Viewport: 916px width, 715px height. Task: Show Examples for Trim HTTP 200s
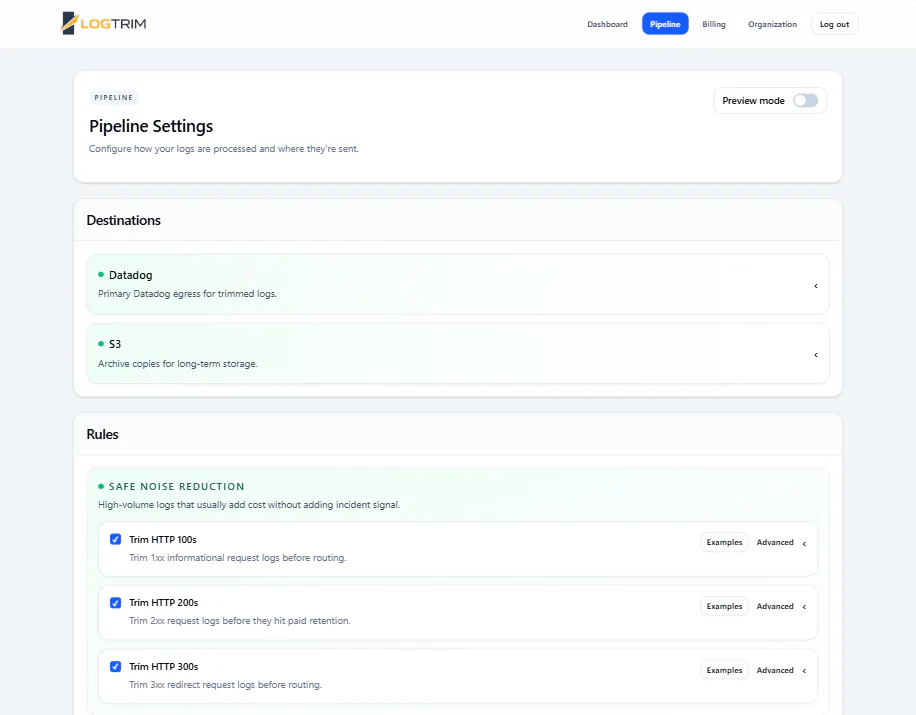coord(724,606)
